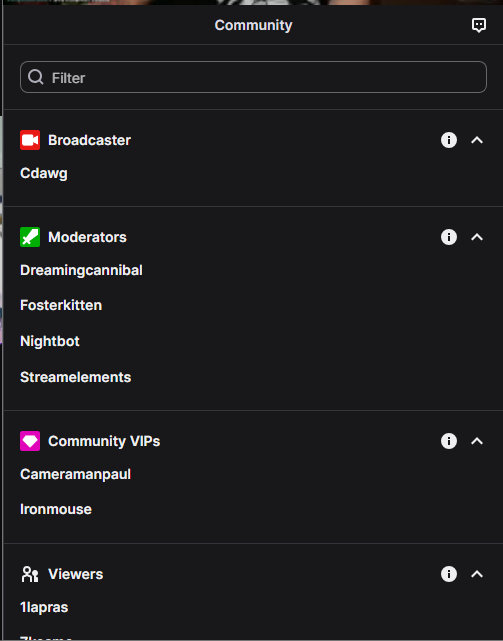Click viewer 1lapras in the list

44,607
